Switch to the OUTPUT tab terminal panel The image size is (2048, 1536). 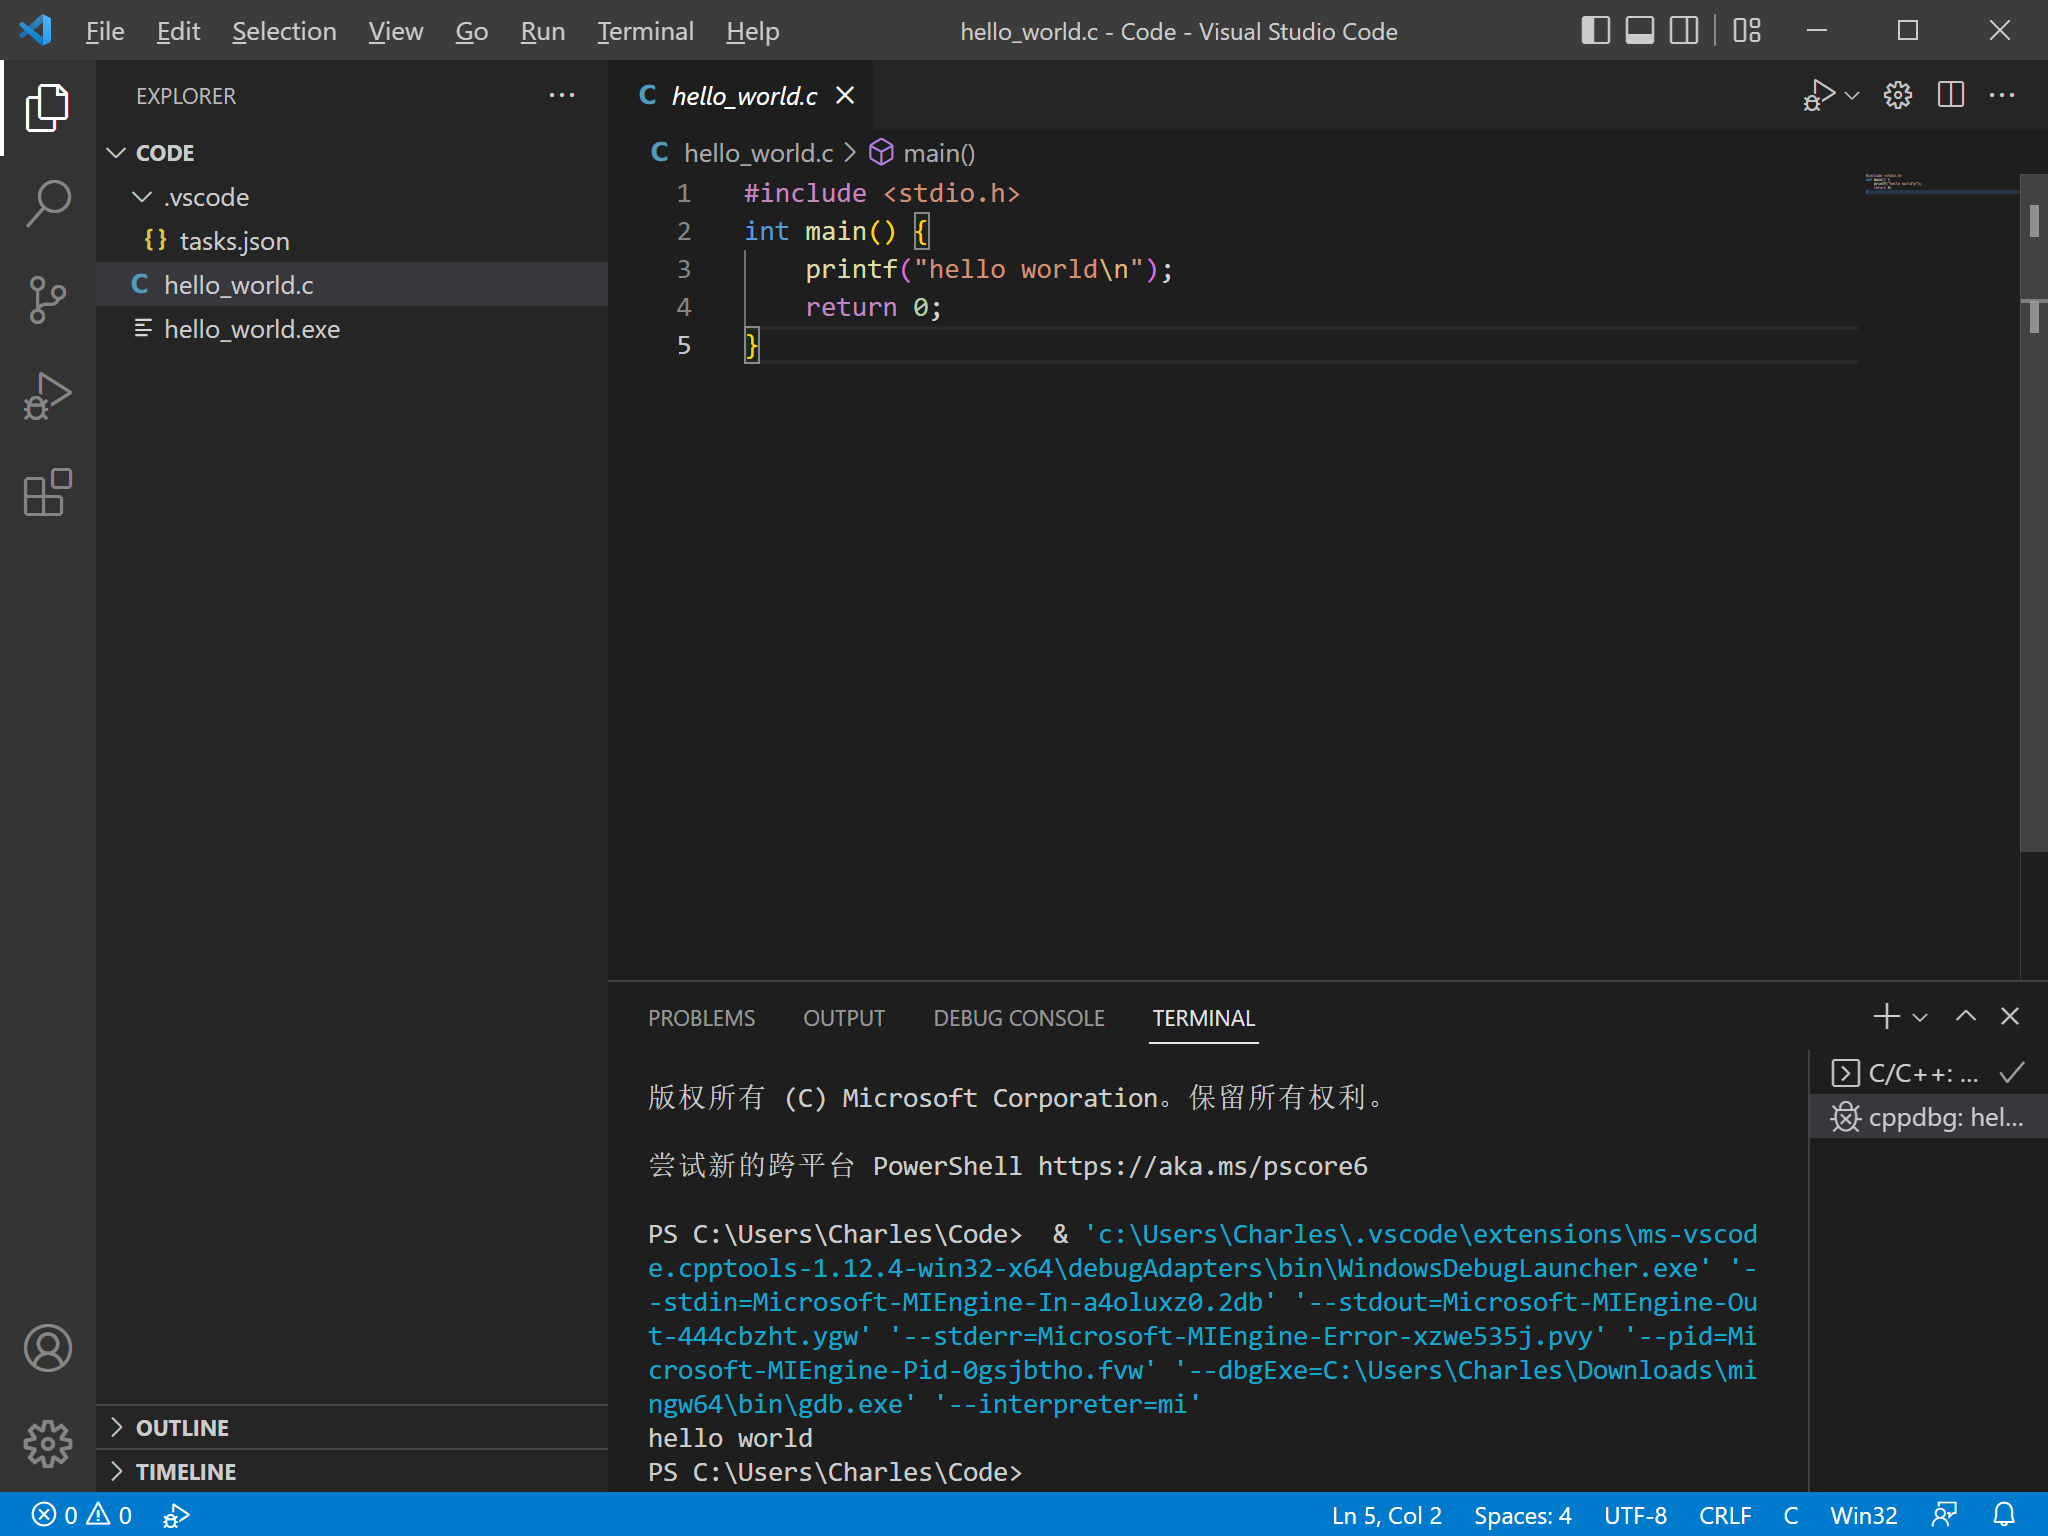[845, 1018]
